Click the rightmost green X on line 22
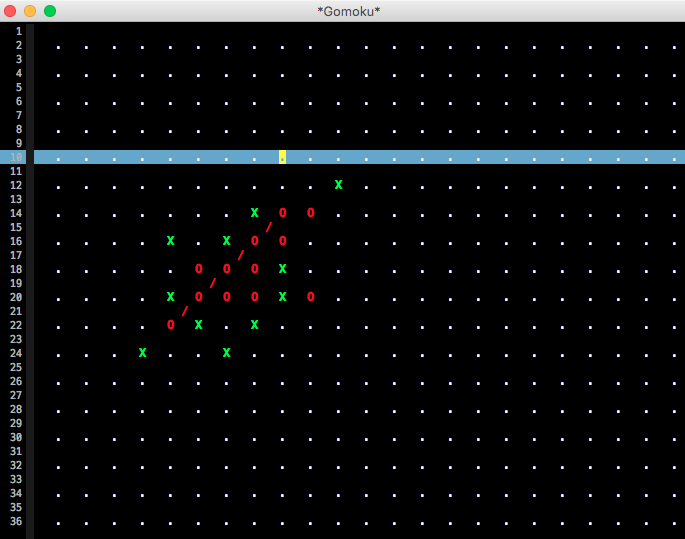The width and height of the screenshot is (685, 539). pyautogui.click(x=255, y=325)
